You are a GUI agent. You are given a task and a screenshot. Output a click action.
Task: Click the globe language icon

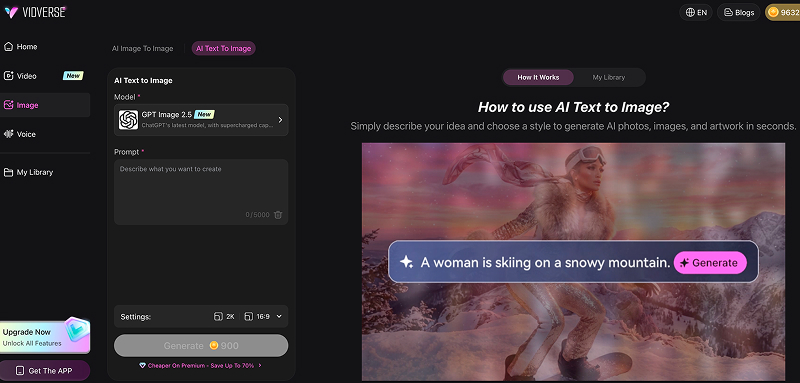(690, 12)
